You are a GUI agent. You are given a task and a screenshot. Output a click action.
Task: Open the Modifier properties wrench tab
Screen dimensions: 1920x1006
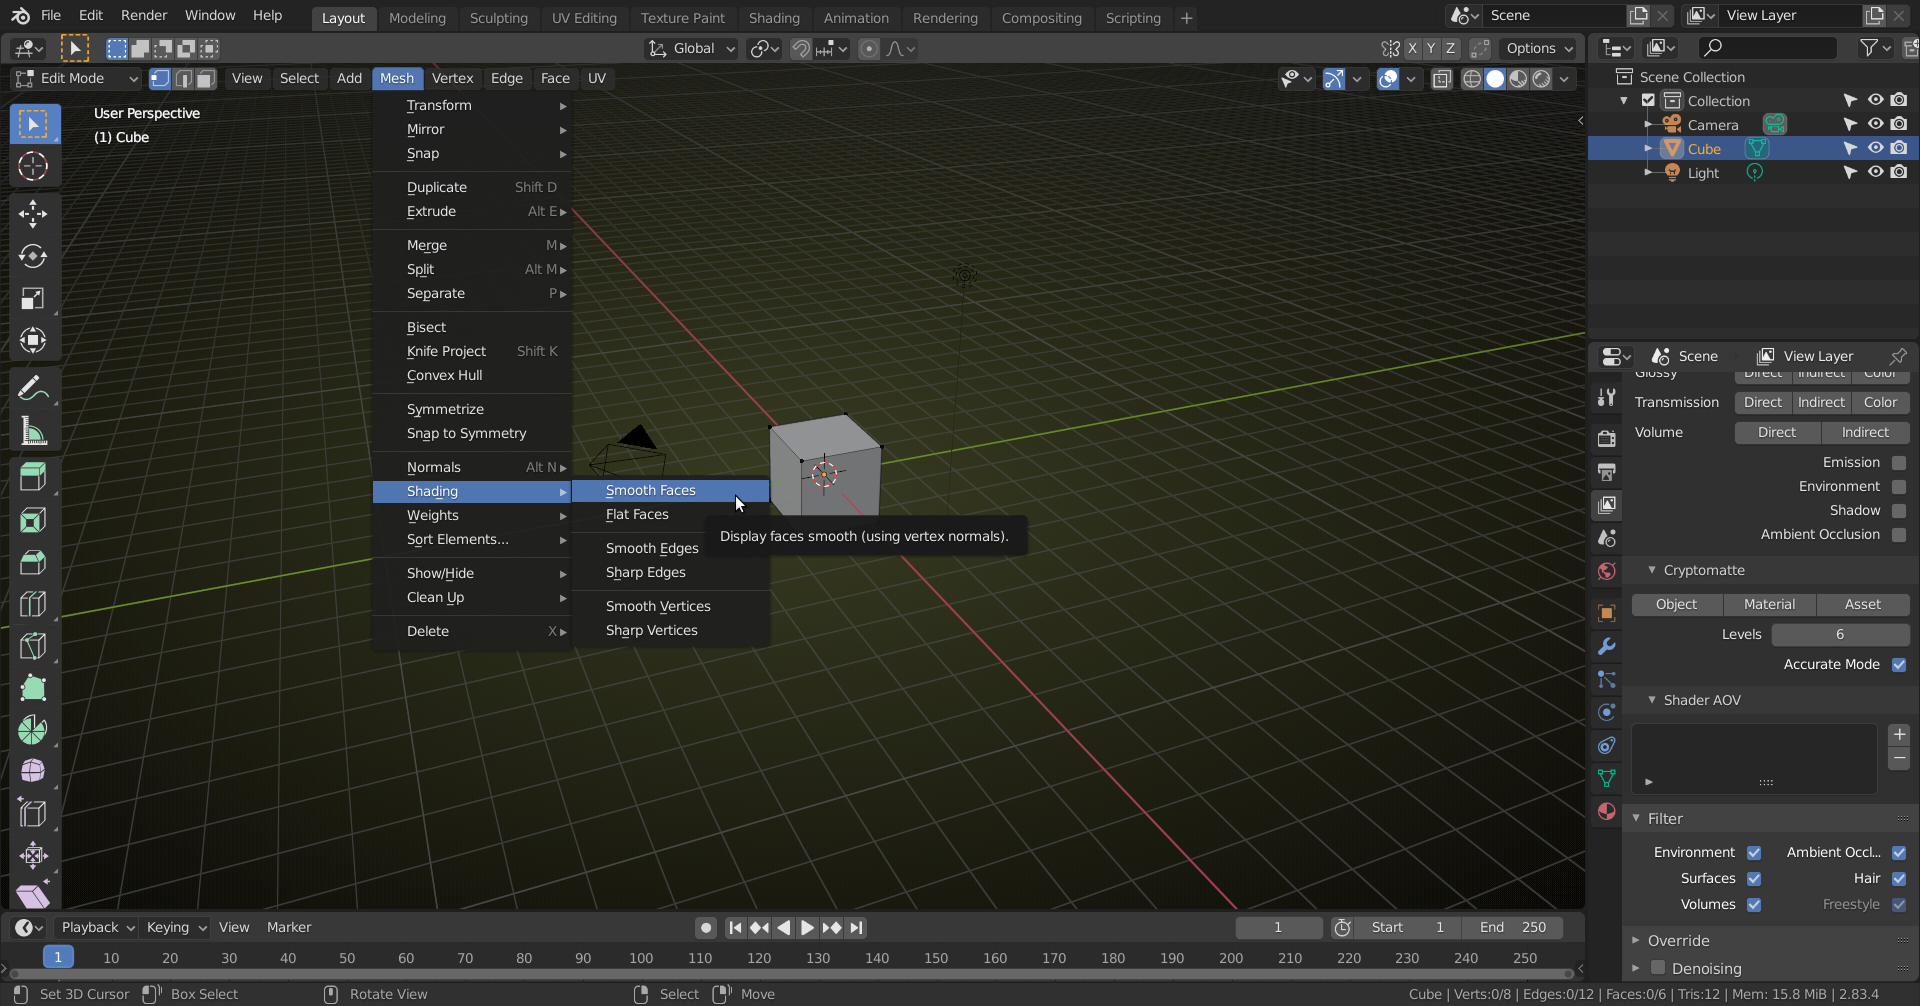tap(1607, 646)
